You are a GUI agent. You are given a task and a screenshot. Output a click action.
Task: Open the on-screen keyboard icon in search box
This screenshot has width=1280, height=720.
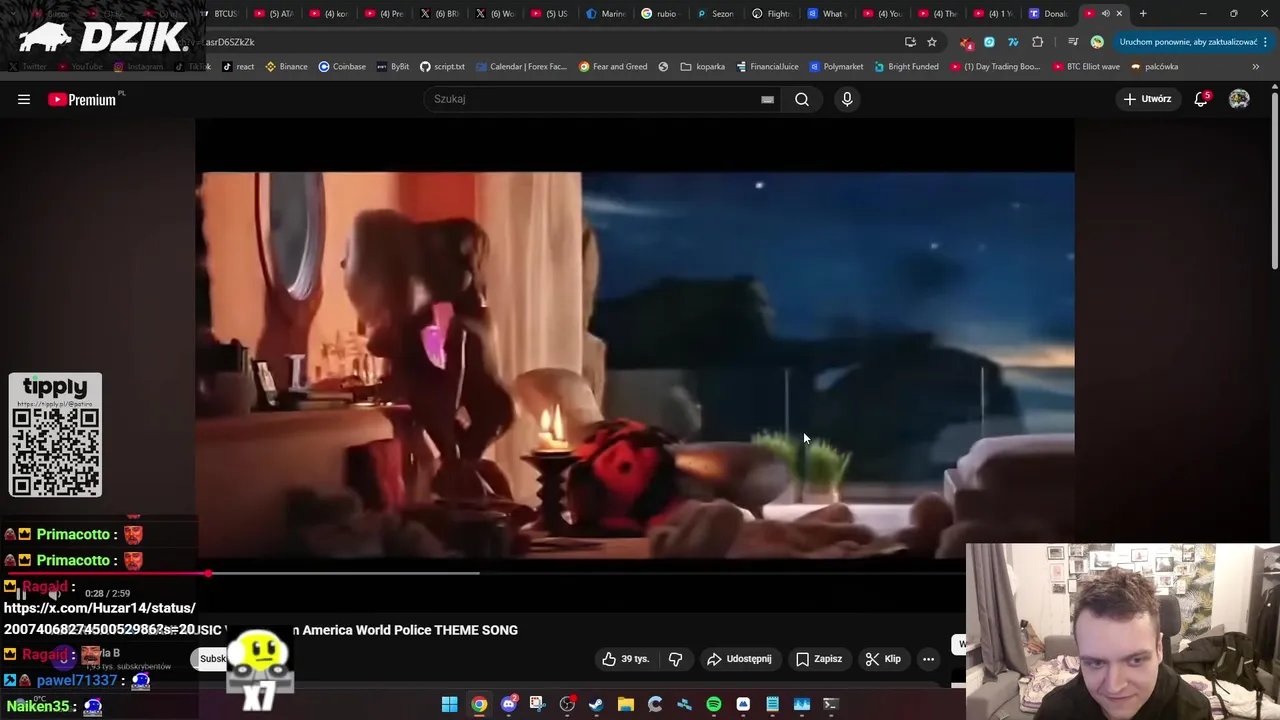click(767, 99)
